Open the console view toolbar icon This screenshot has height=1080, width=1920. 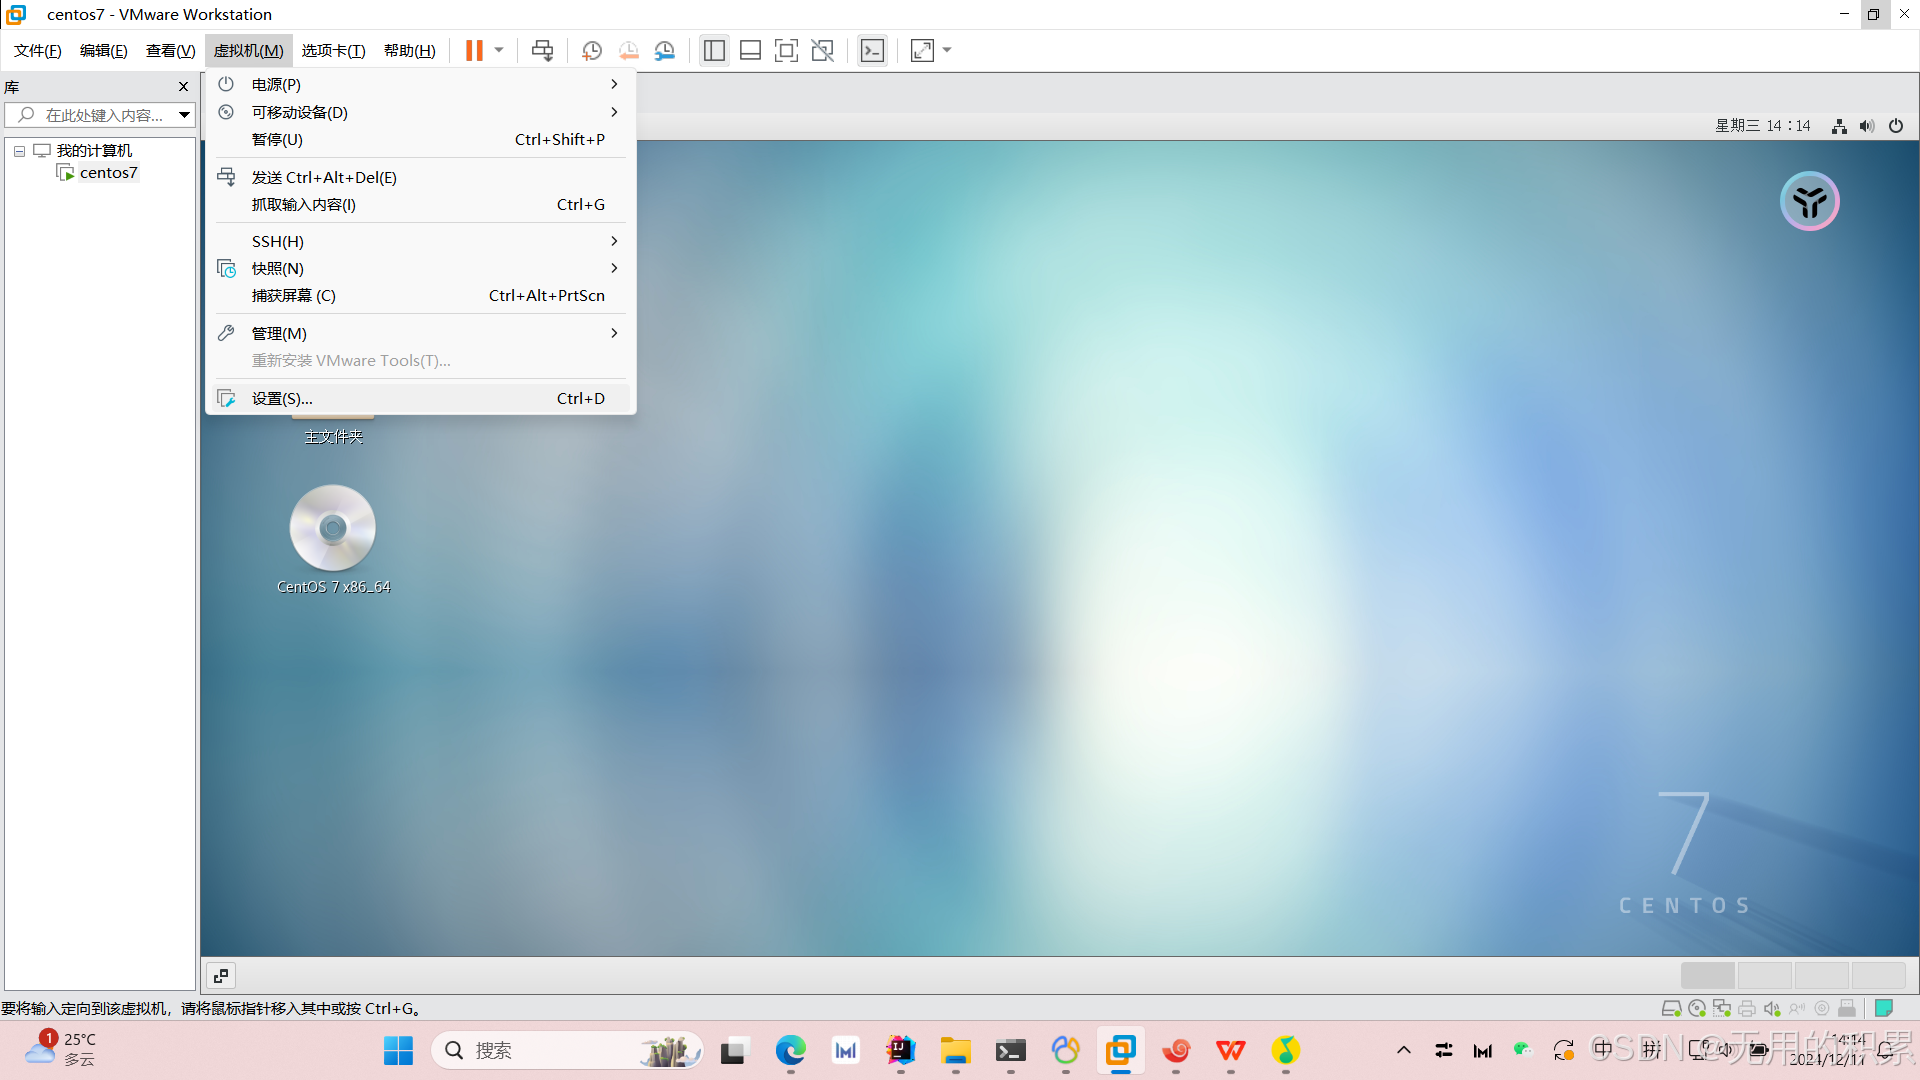(x=873, y=51)
